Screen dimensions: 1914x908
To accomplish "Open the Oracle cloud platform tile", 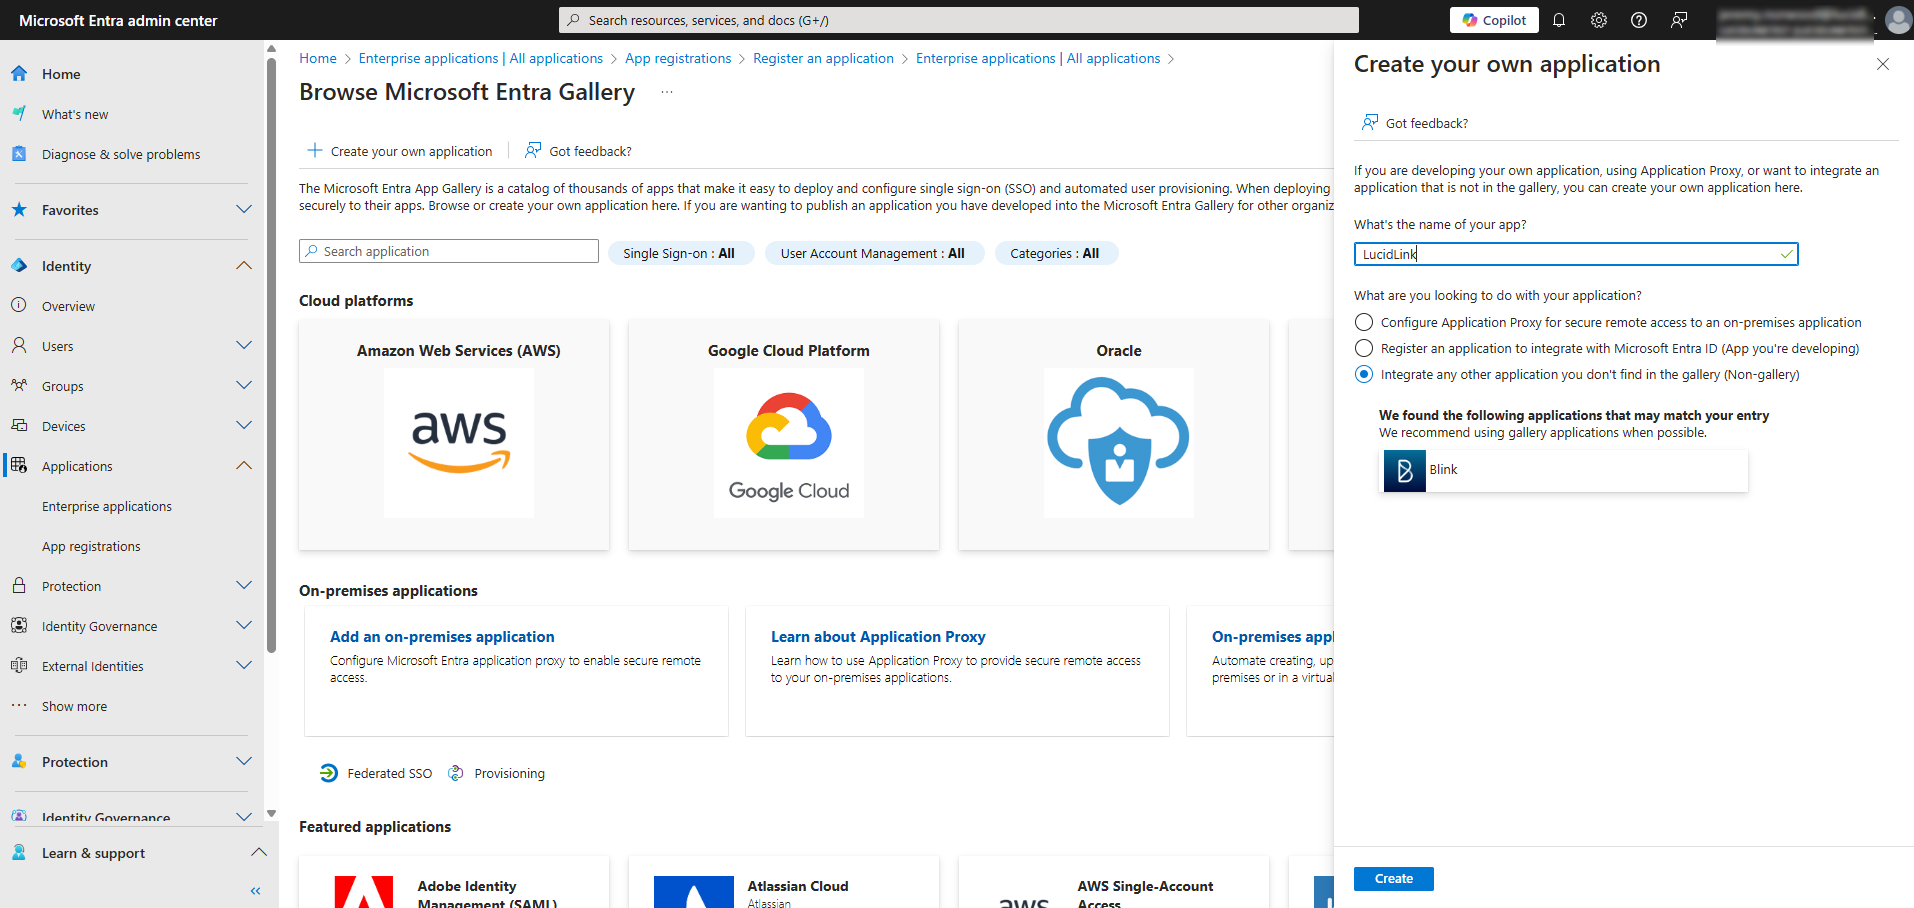I will (1114, 435).
